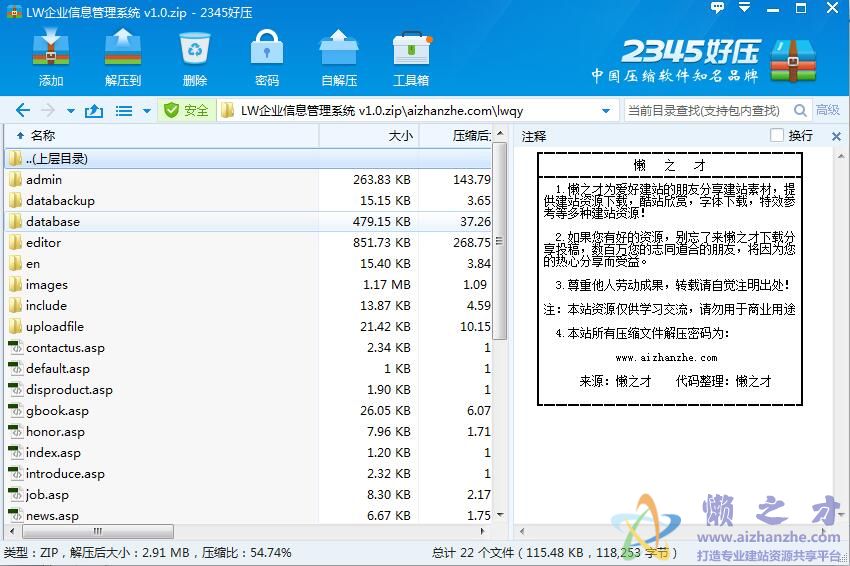
Task: Open the 密码 (Password) lock icon
Action: coord(267,58)
